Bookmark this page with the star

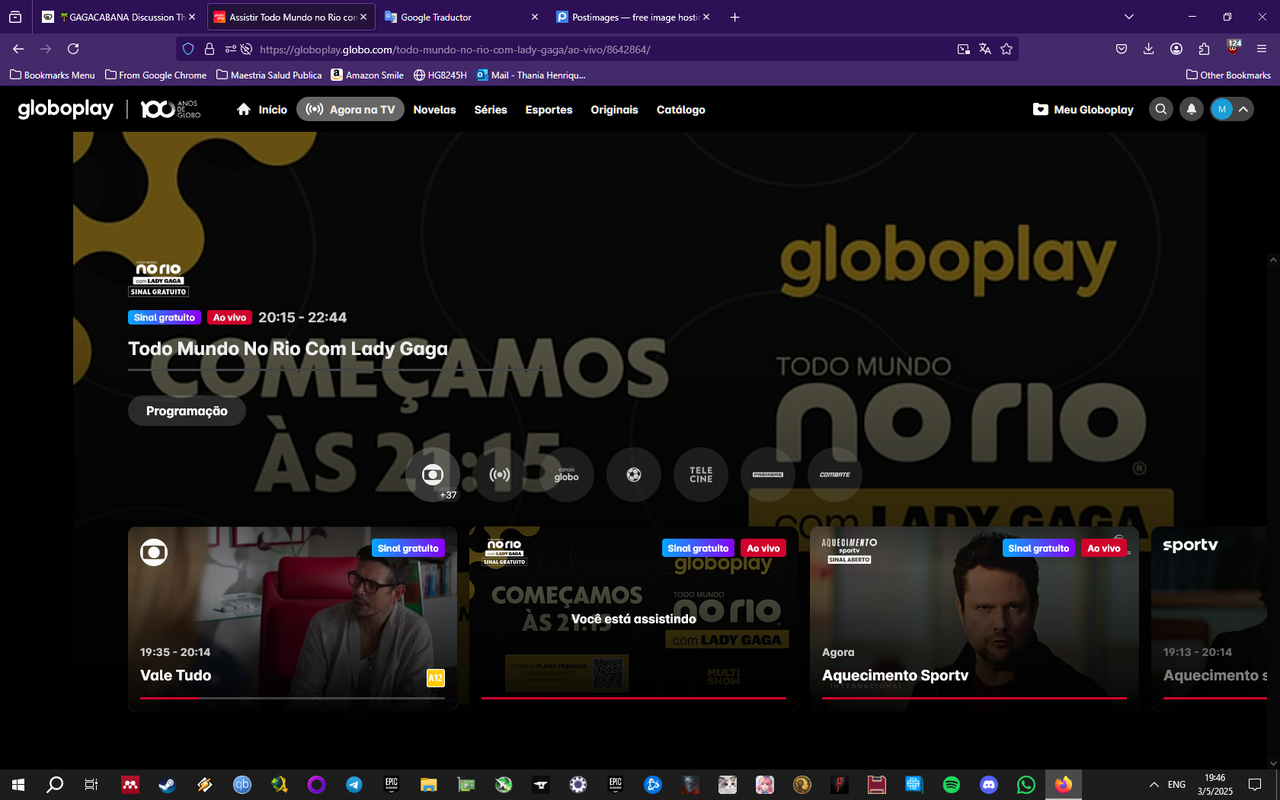point(1007,49)
